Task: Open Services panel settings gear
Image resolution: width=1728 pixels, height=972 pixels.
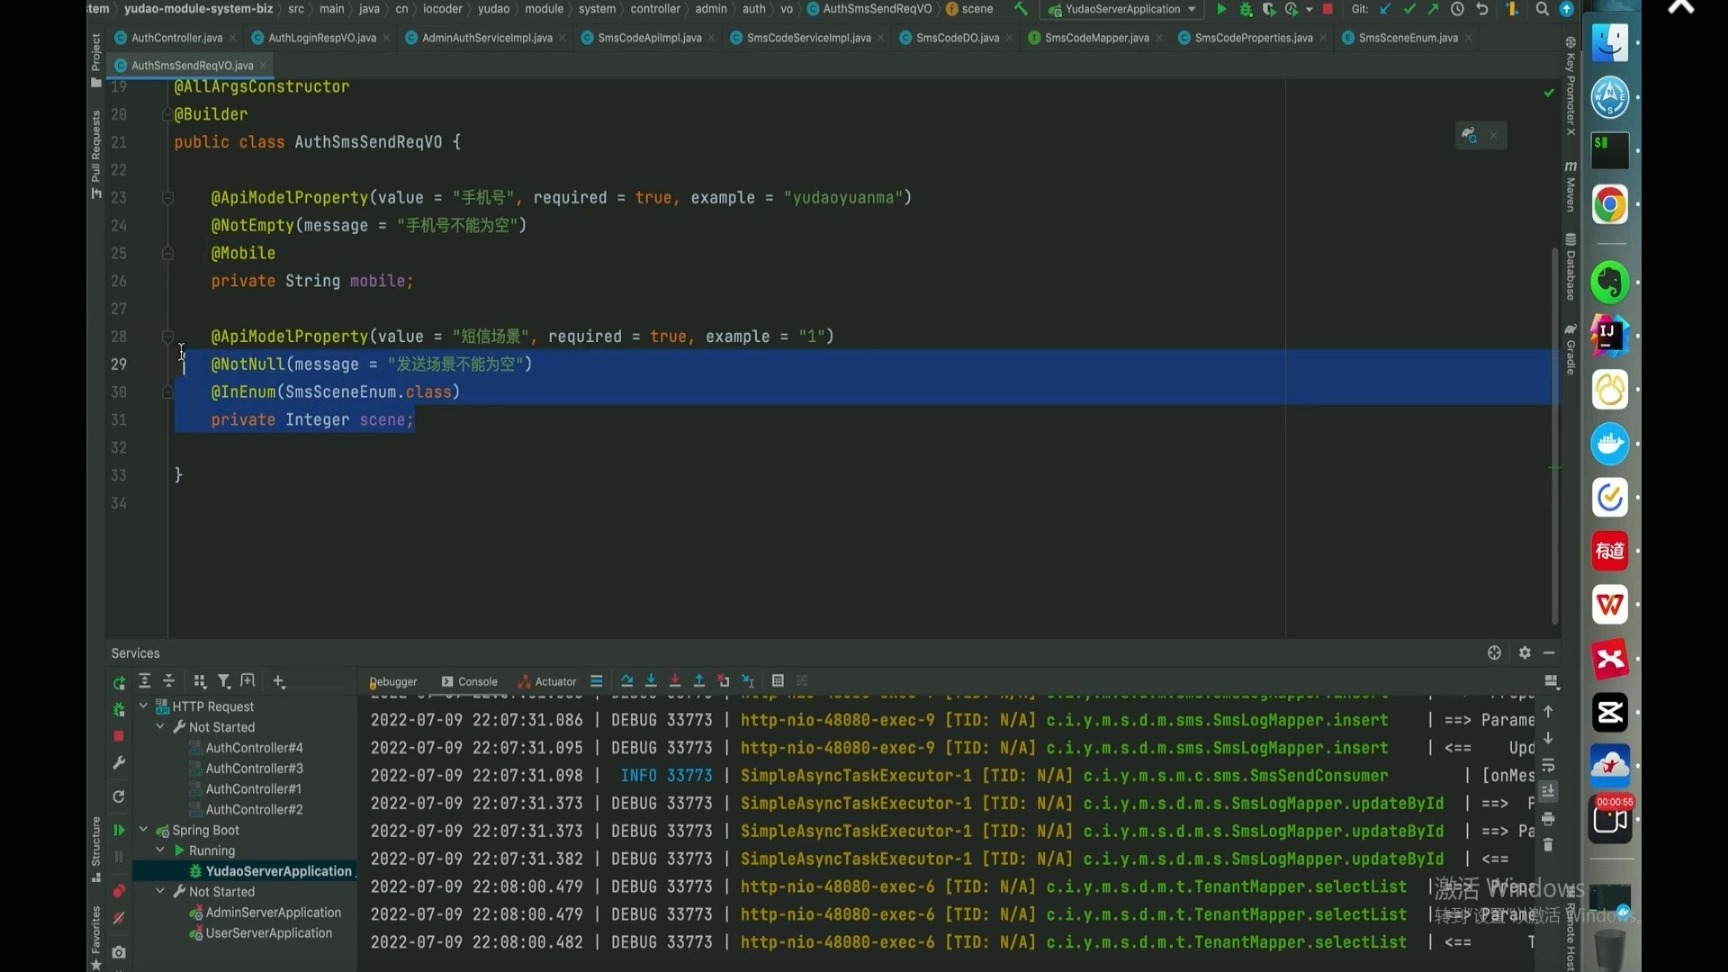Action: tap(1524, 653)
